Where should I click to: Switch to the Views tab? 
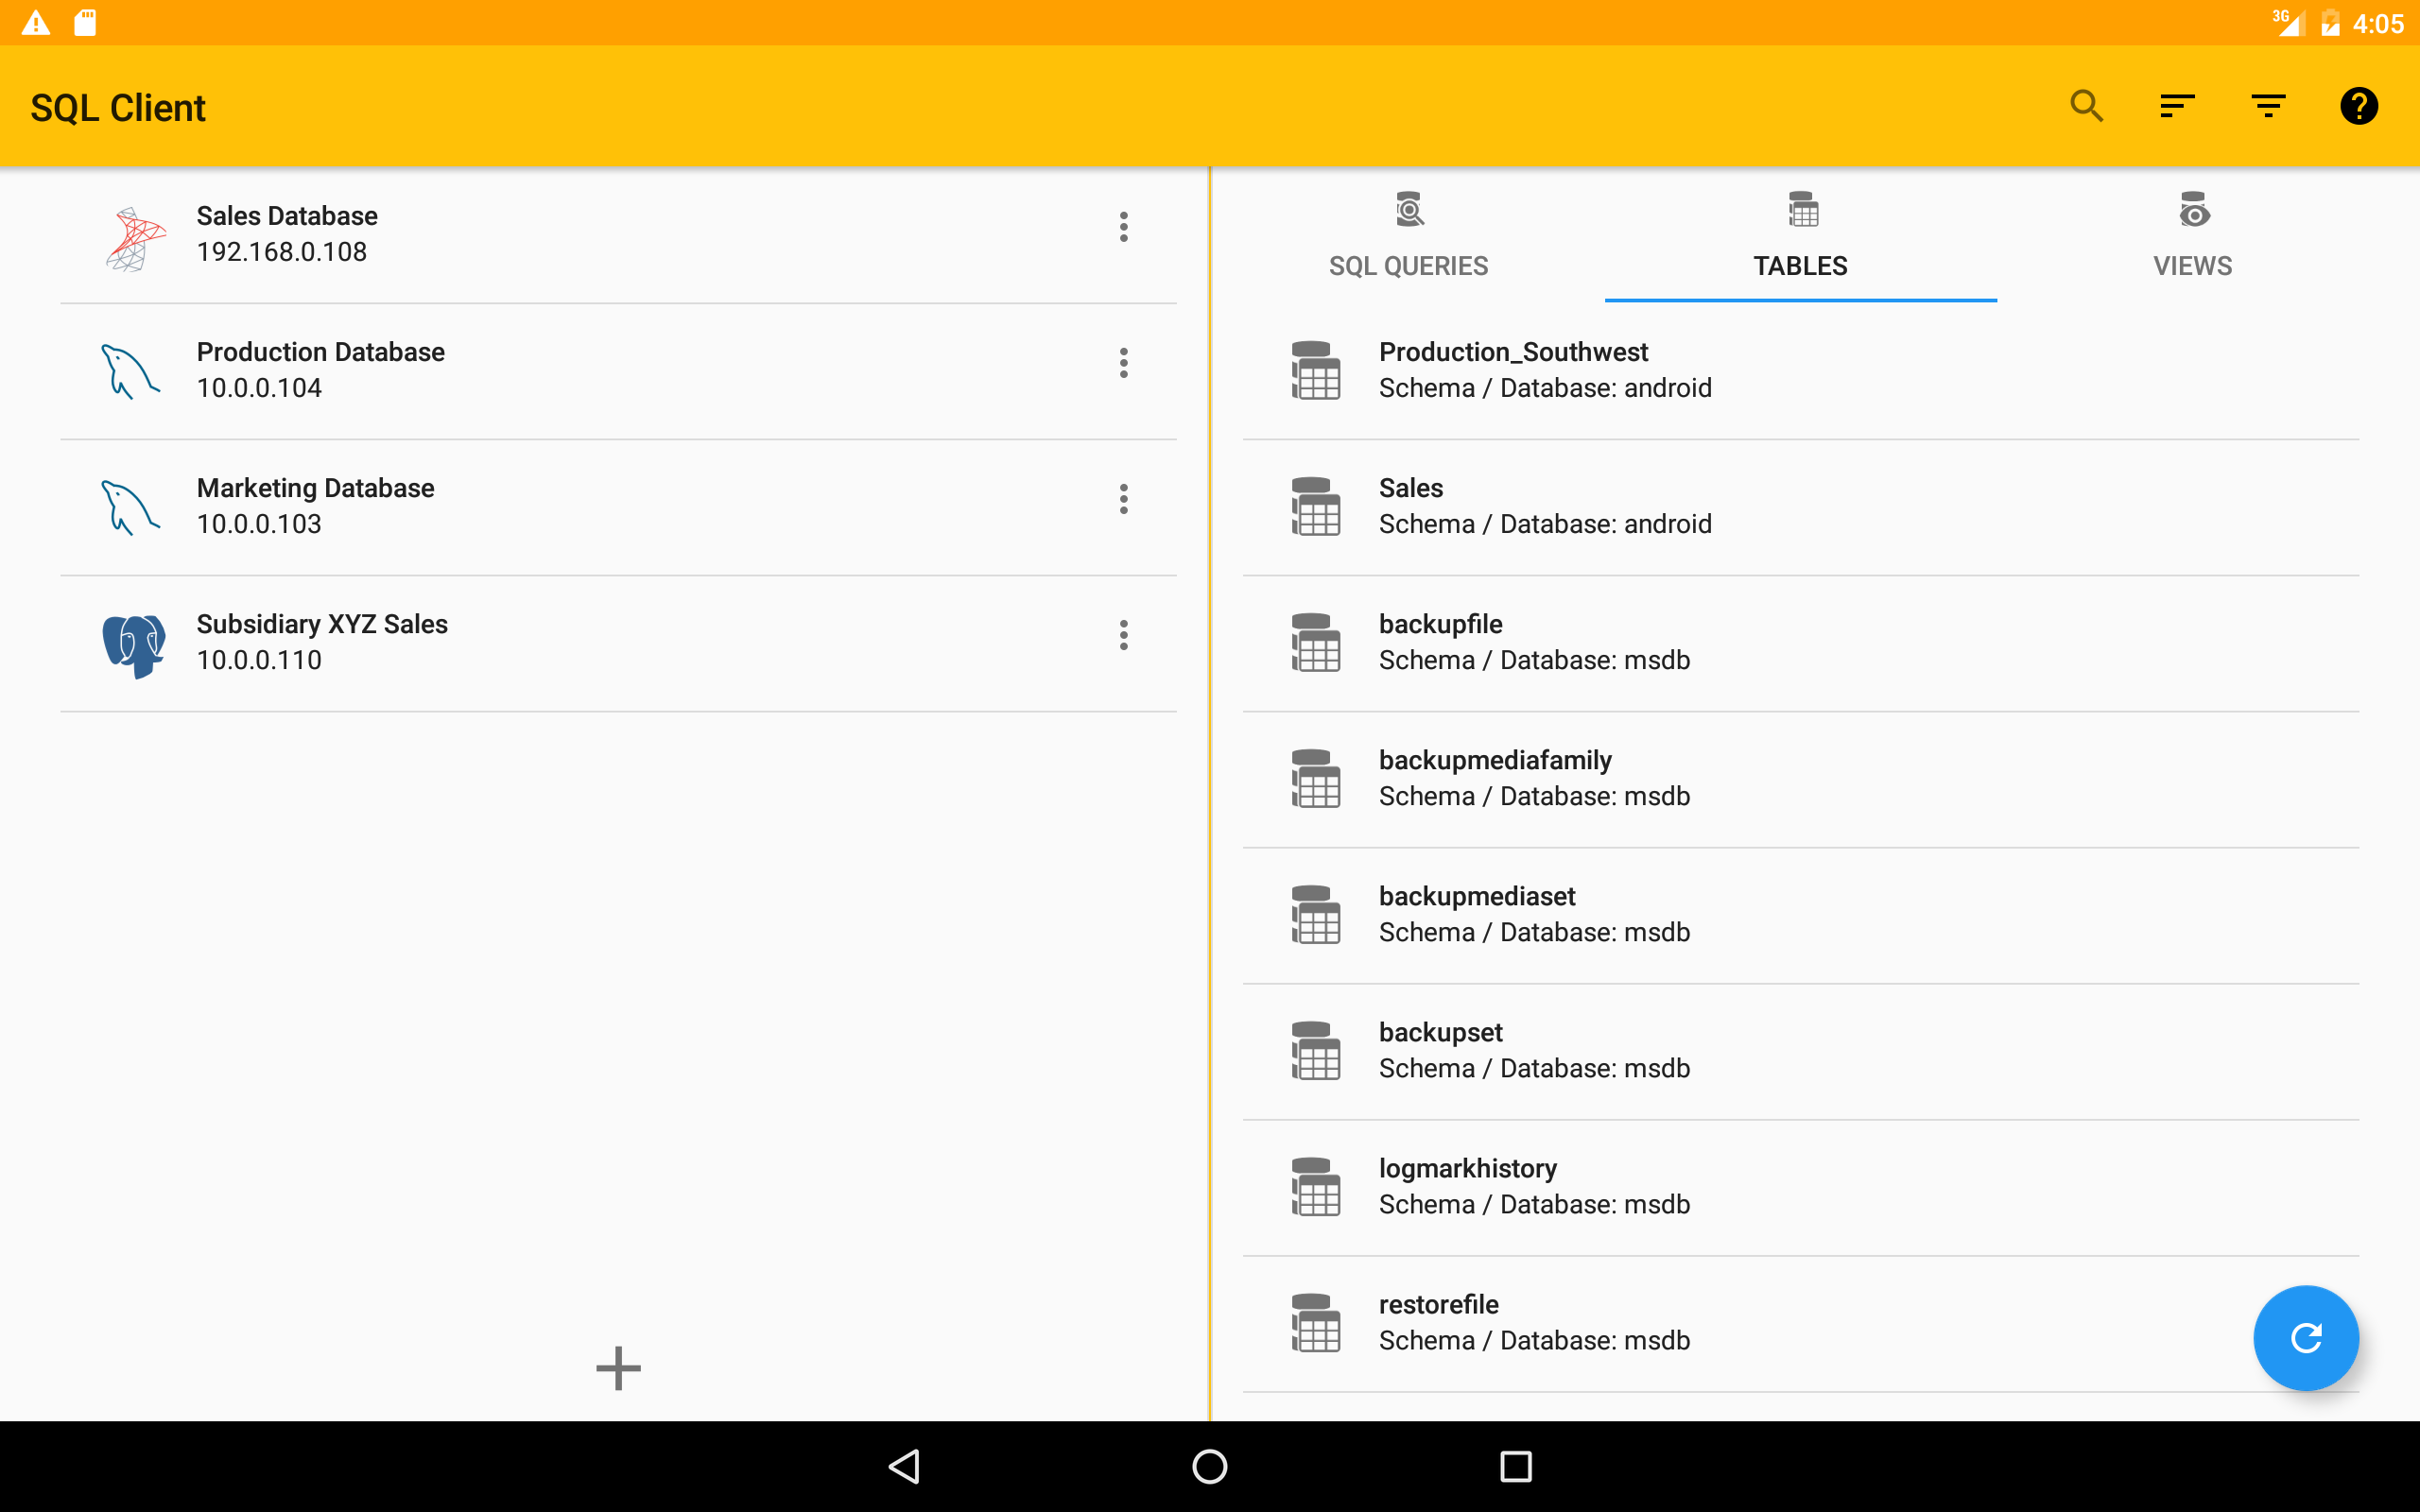pos(2192,237)
